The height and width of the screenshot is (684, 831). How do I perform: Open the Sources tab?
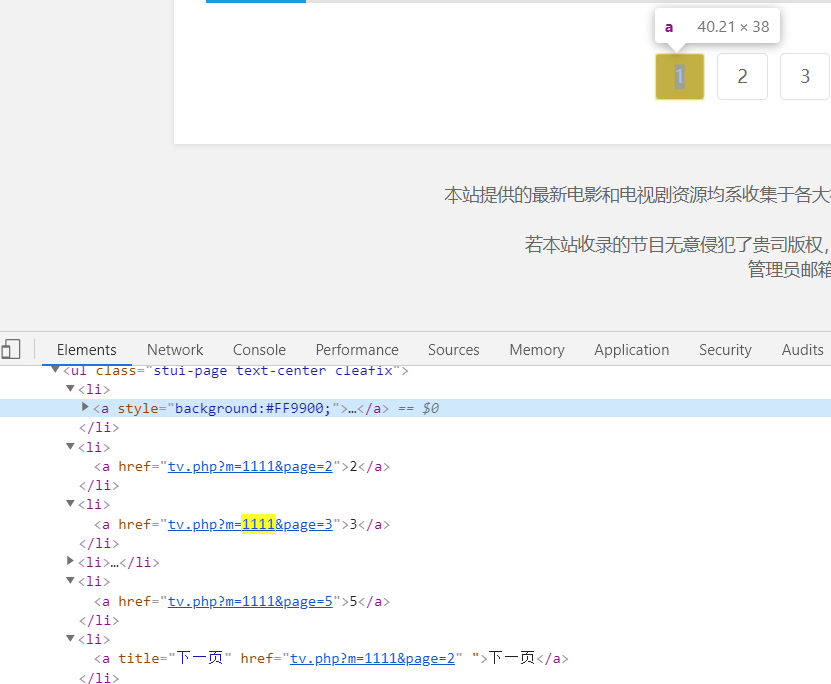(x=454, y=350)
